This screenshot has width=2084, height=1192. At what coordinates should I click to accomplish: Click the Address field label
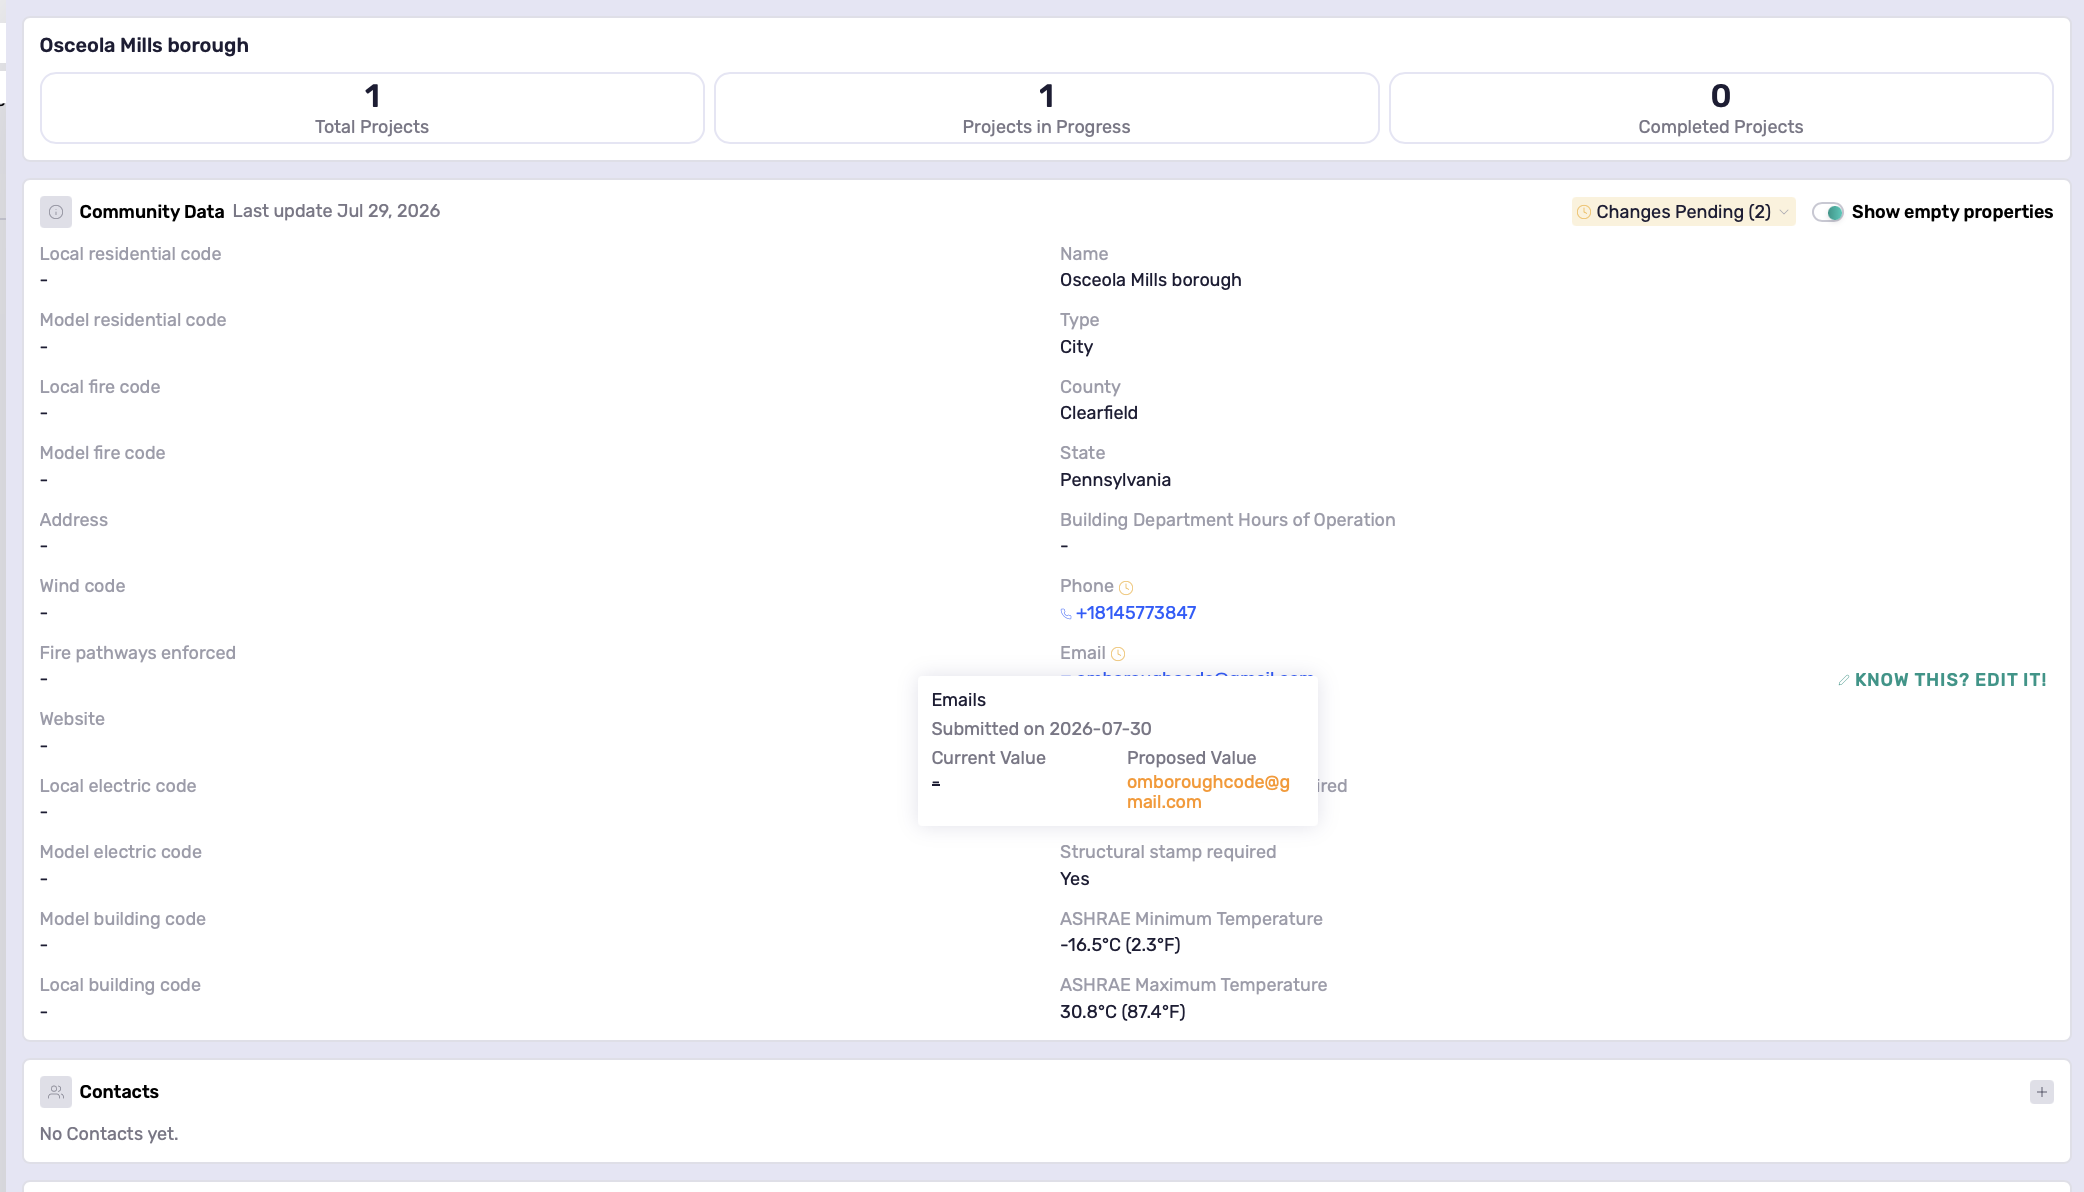[74, 520]
